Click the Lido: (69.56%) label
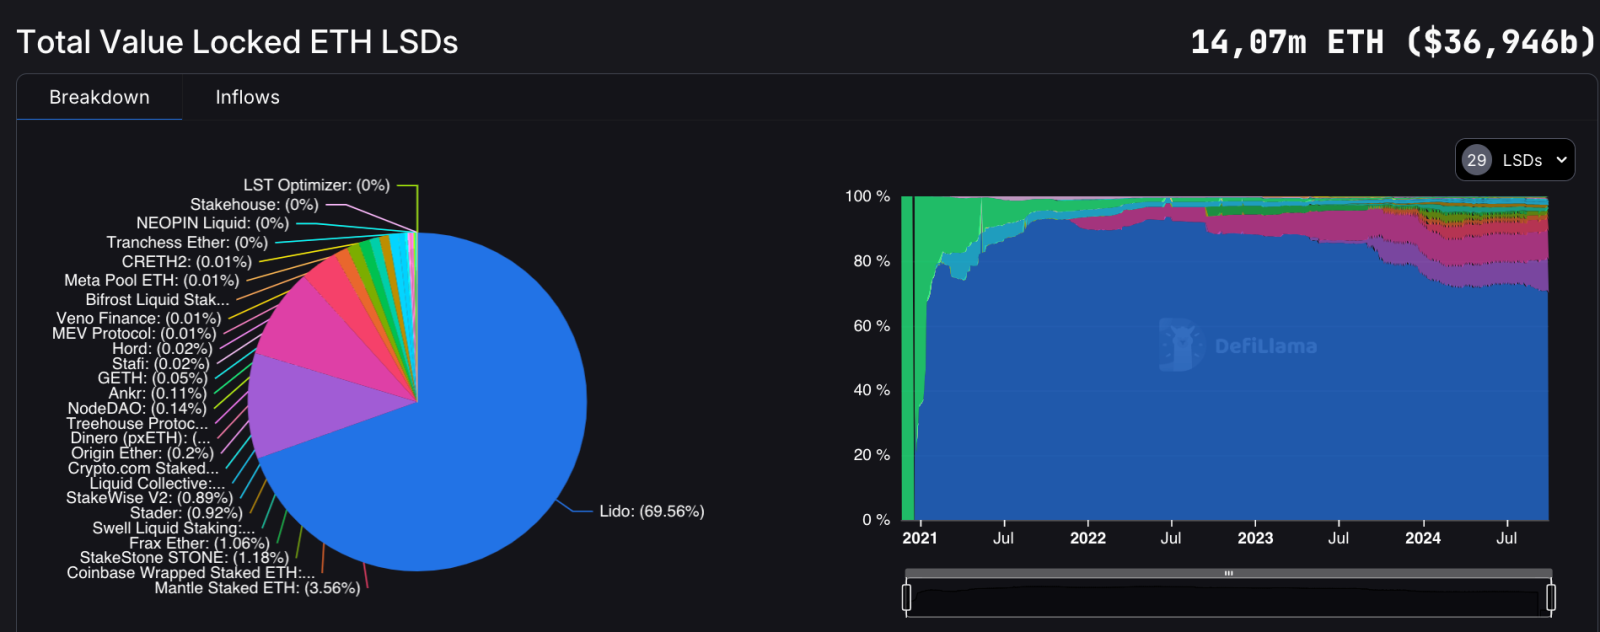Screen dimensions: 1600x632 click(x=652, y=511)
